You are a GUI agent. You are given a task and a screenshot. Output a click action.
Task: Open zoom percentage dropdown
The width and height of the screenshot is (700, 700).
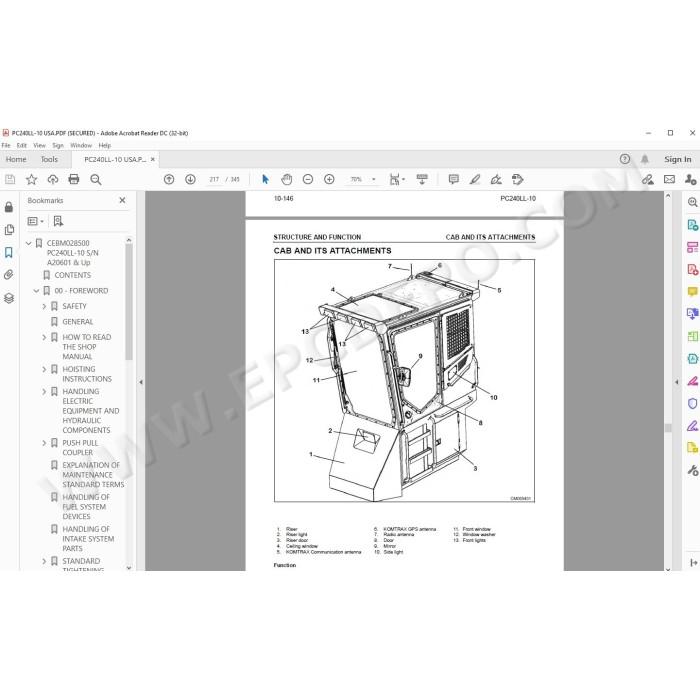coord(374,179)
